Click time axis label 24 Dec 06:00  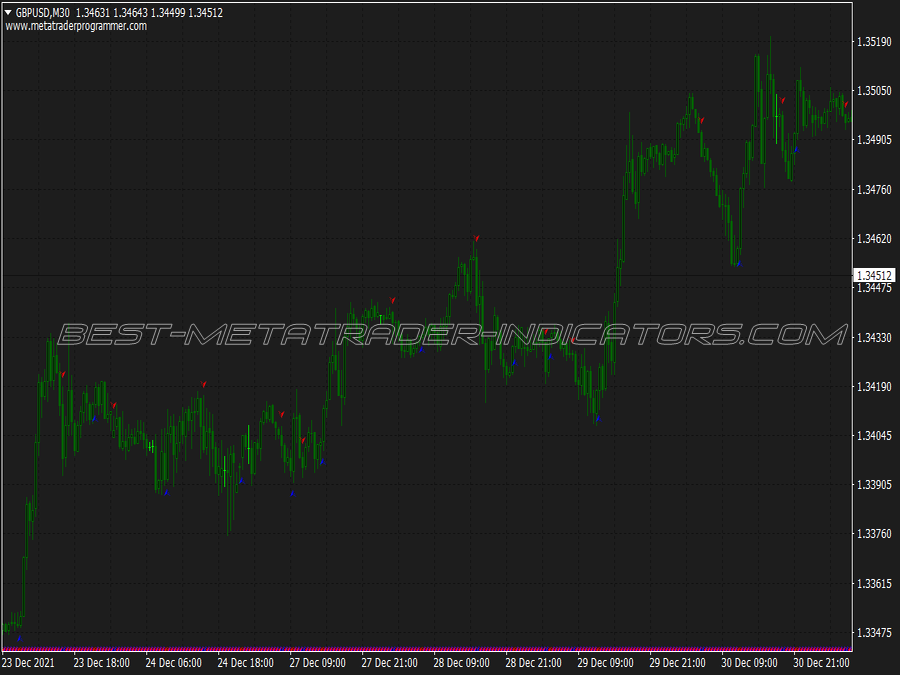click(173, 663)
